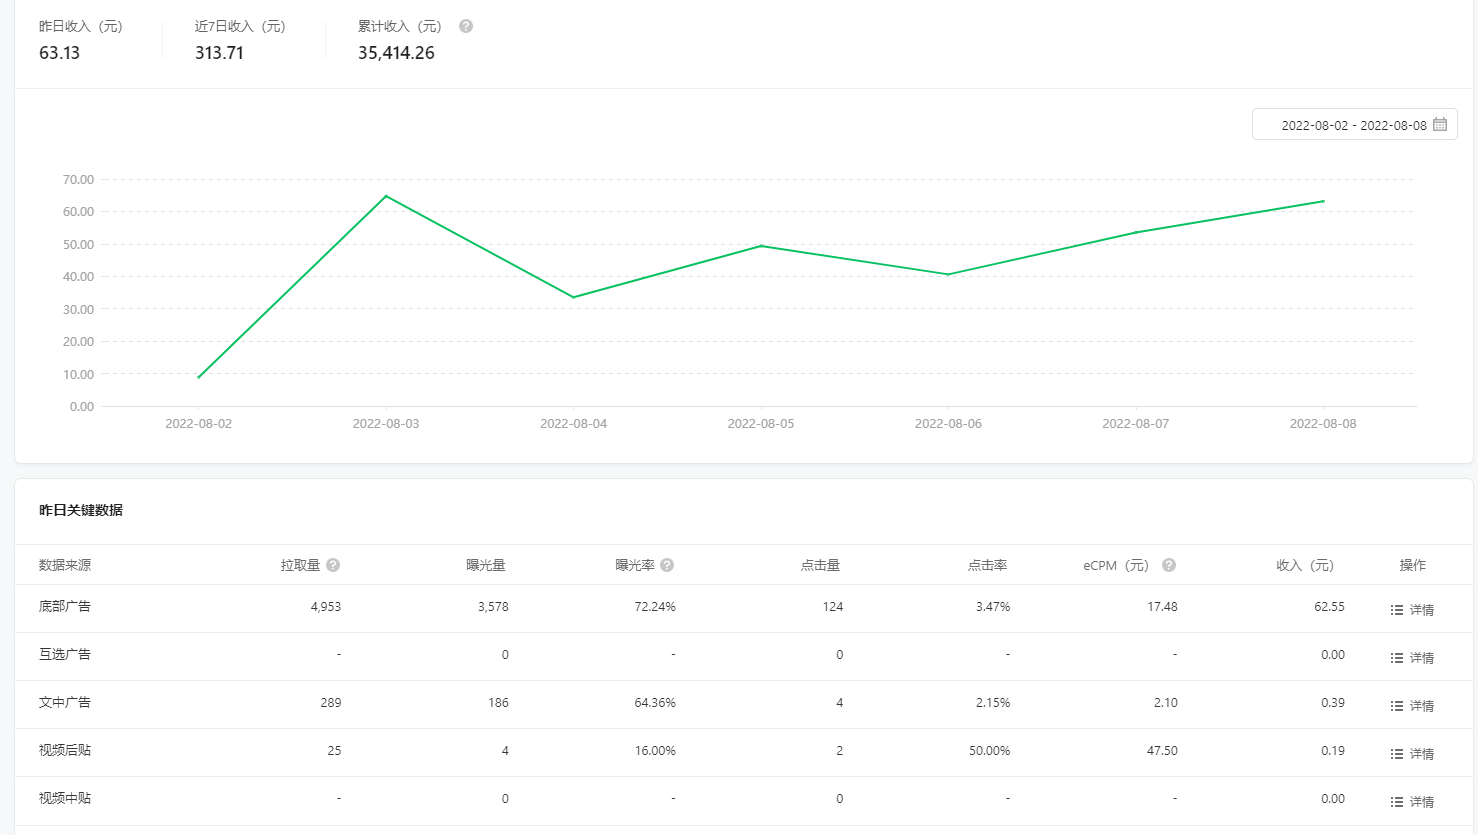Screen dimensions: 1478x835
Task: Click 视频后贴 eCPM value 47.50
Action: (1162, 751)
